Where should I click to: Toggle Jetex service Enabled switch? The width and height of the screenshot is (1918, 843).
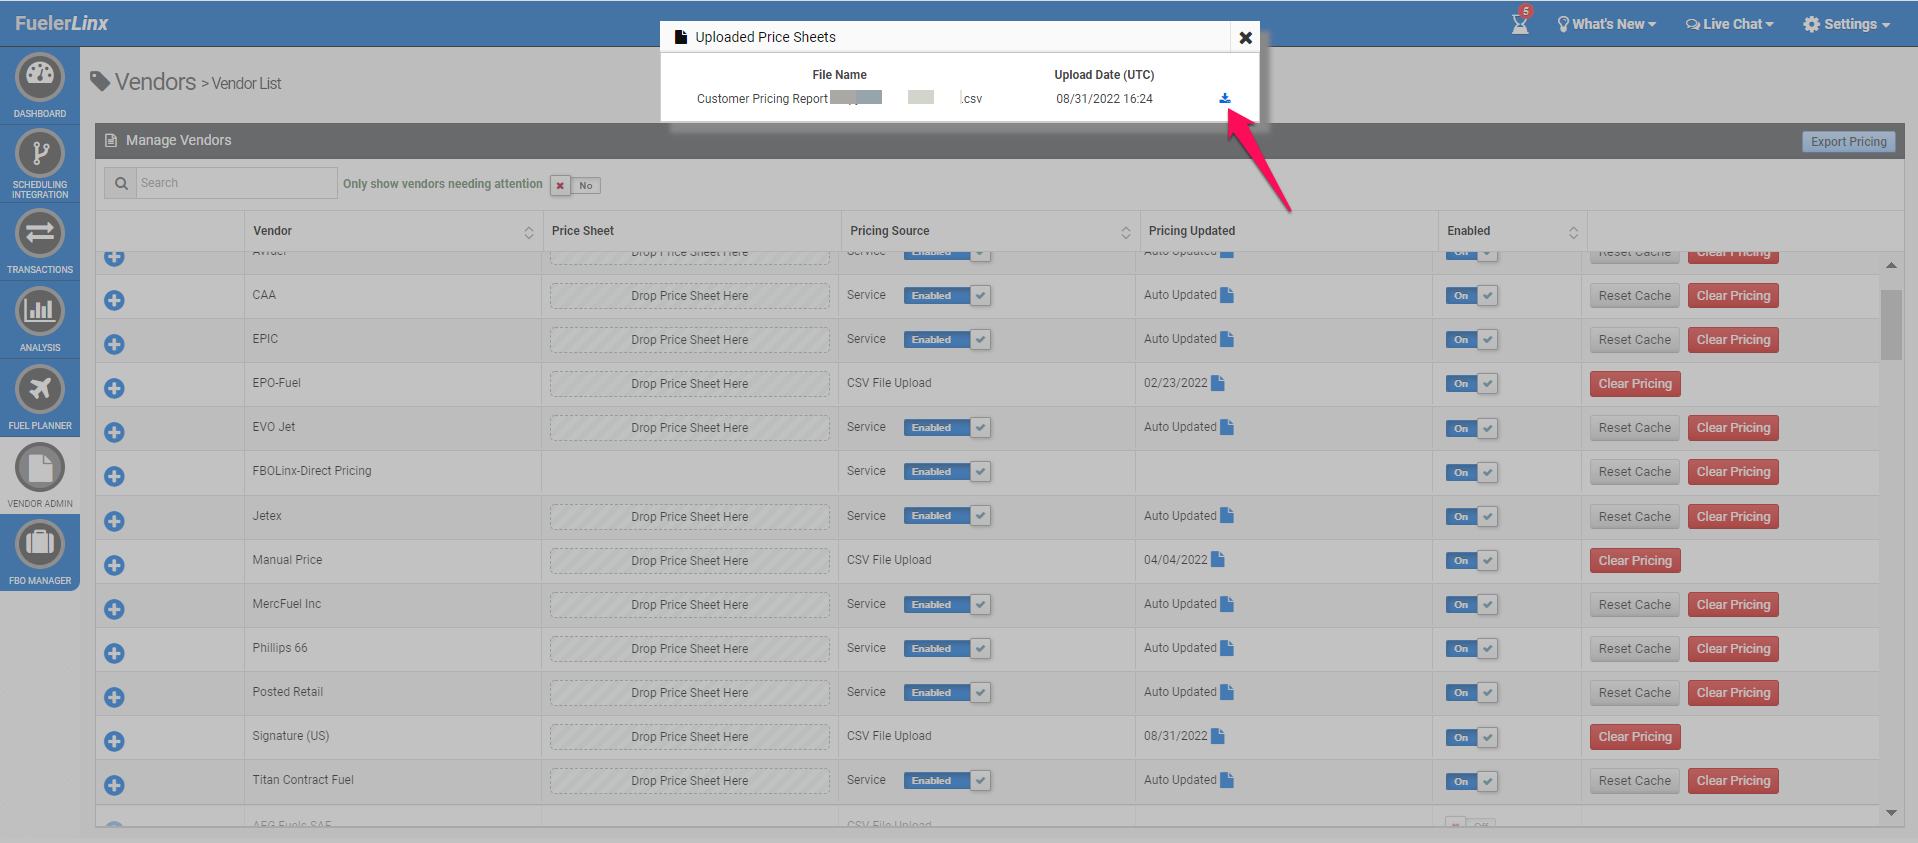(947, 516)
